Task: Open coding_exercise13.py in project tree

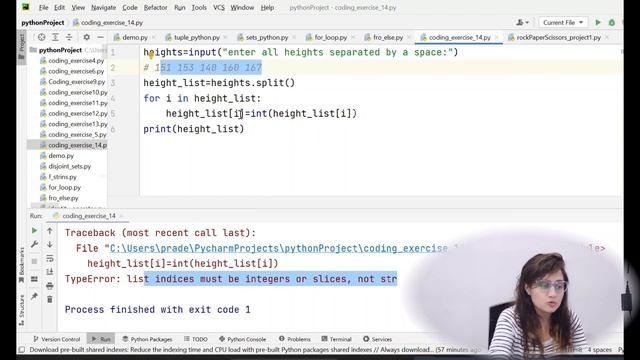Action: pos(78,124)
